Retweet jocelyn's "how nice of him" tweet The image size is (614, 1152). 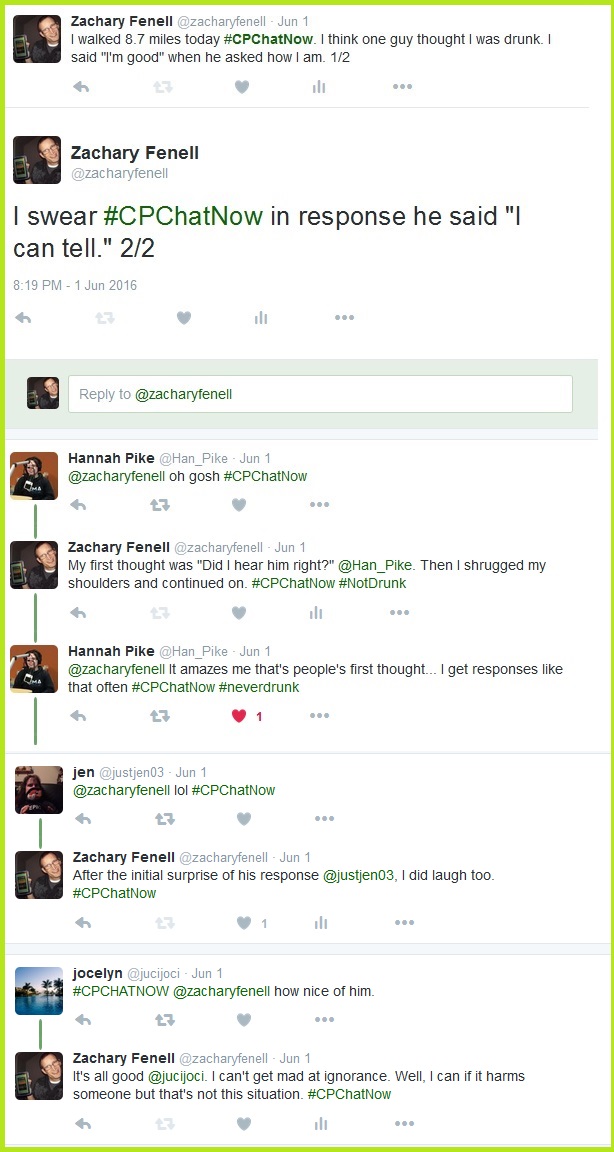pos(165,1020)
